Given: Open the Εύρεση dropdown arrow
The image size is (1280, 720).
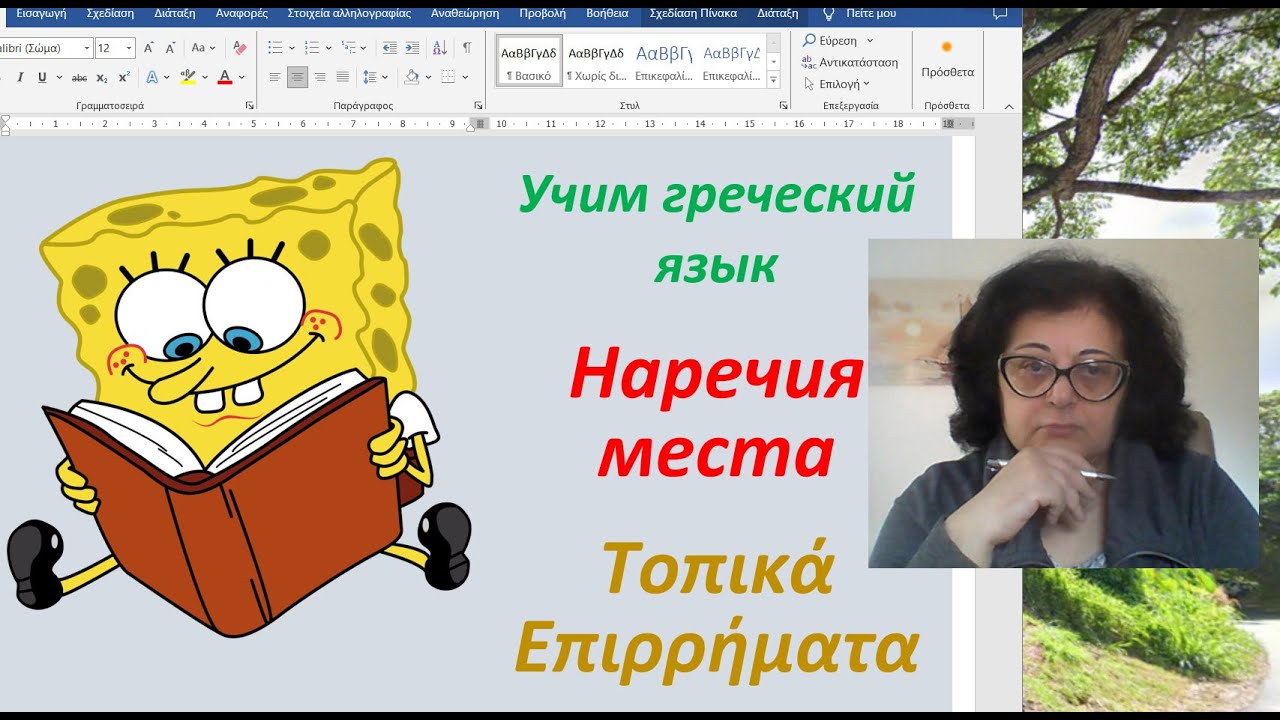Looking at the screenshot, I should pos(870,40).
